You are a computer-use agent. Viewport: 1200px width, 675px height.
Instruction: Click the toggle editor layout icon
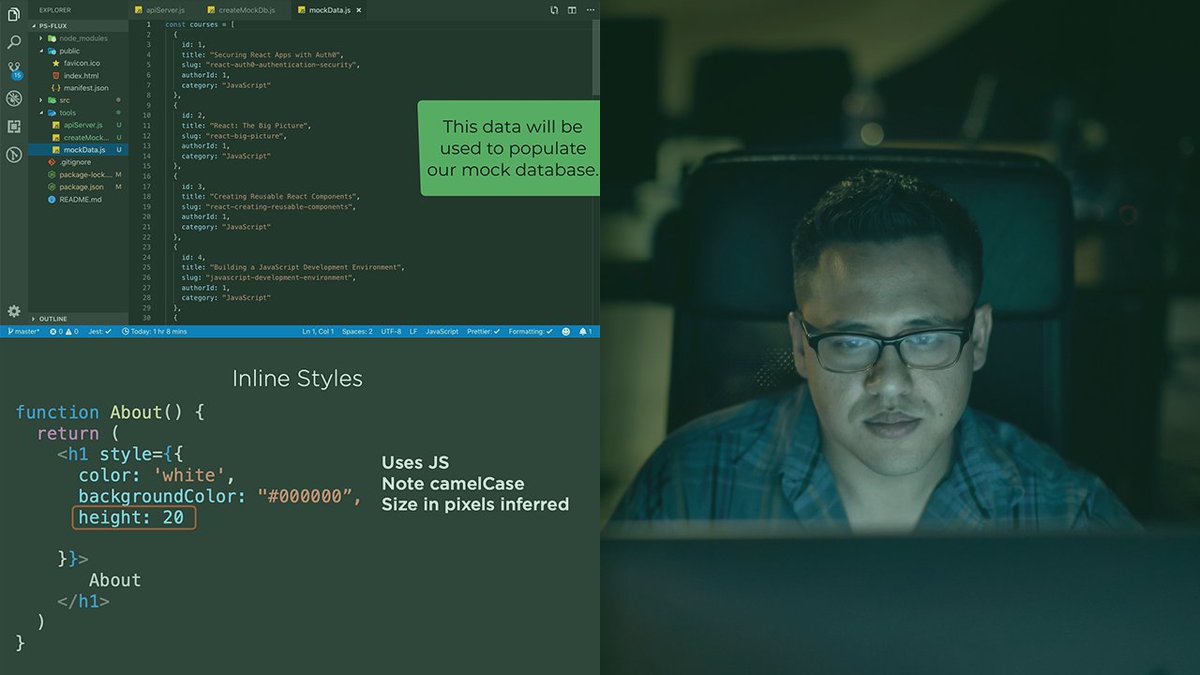571,9
